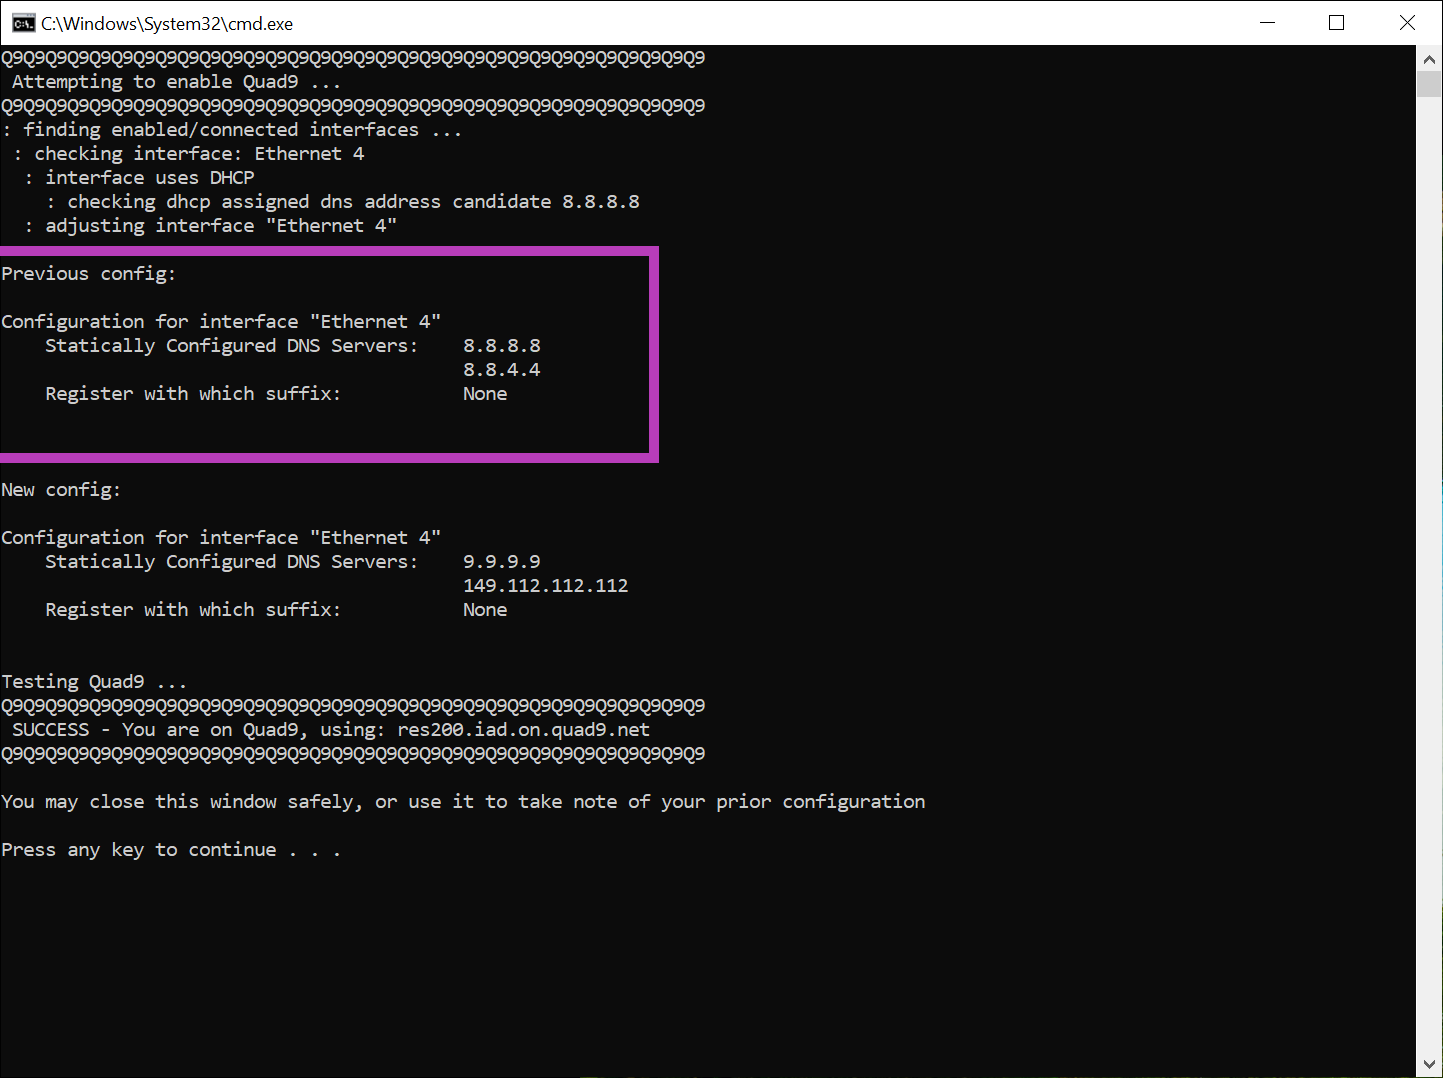Click "You may close this window safely" line
Viewport: 1443px width, 1078px height.
point(463,802)
